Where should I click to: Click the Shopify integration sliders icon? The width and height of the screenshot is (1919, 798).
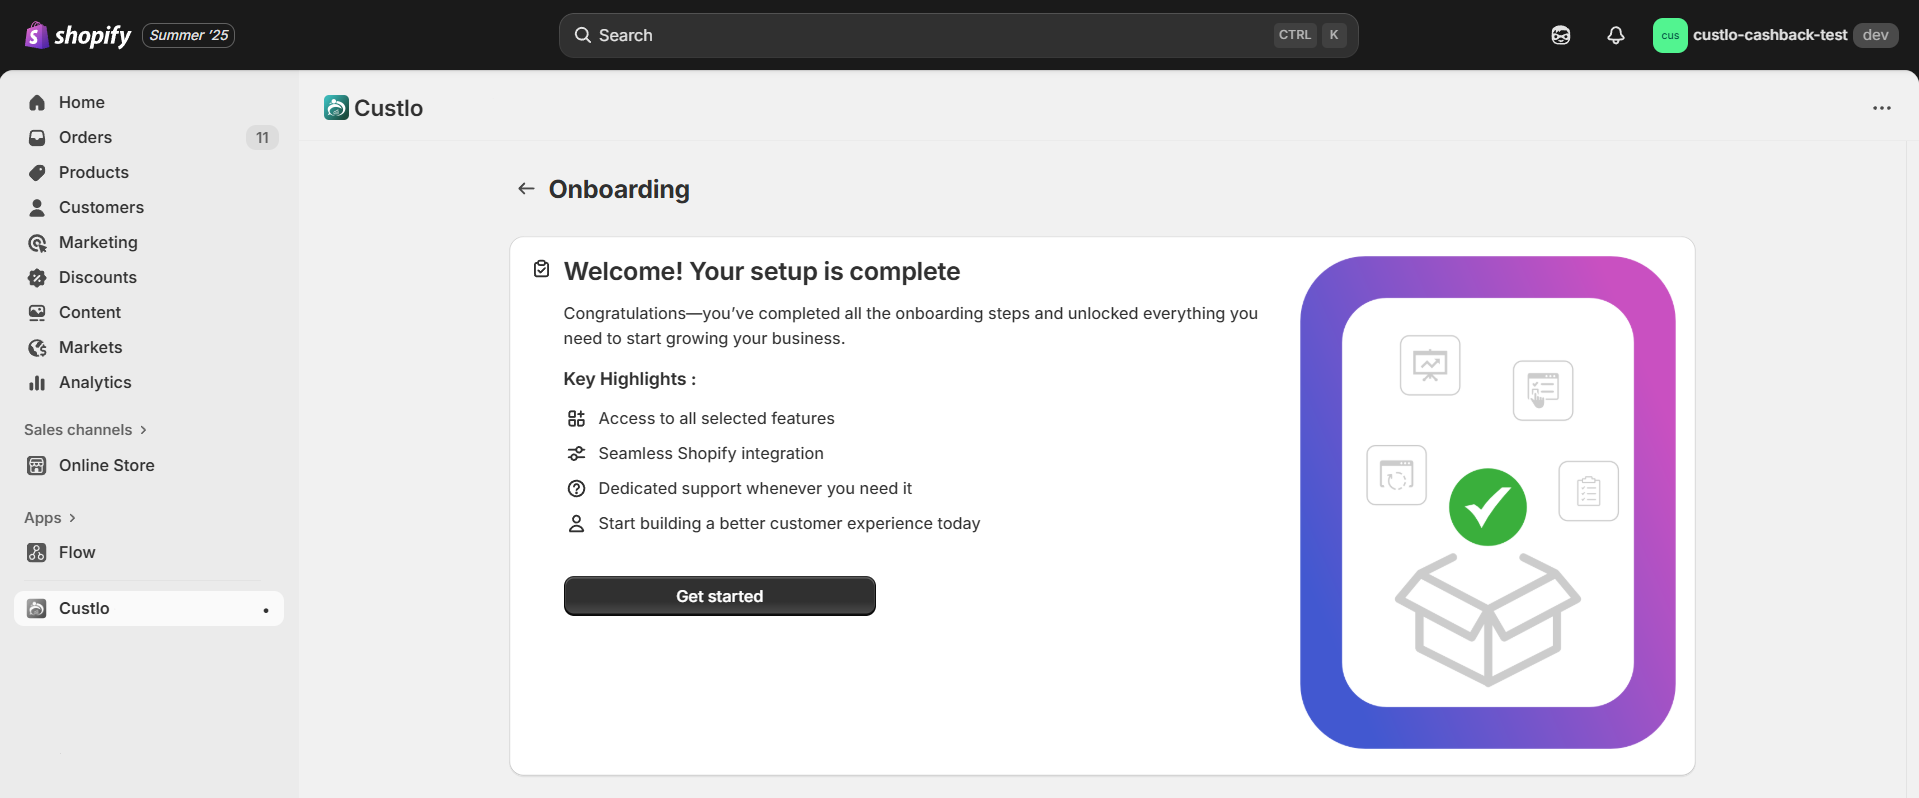point(576,453)
